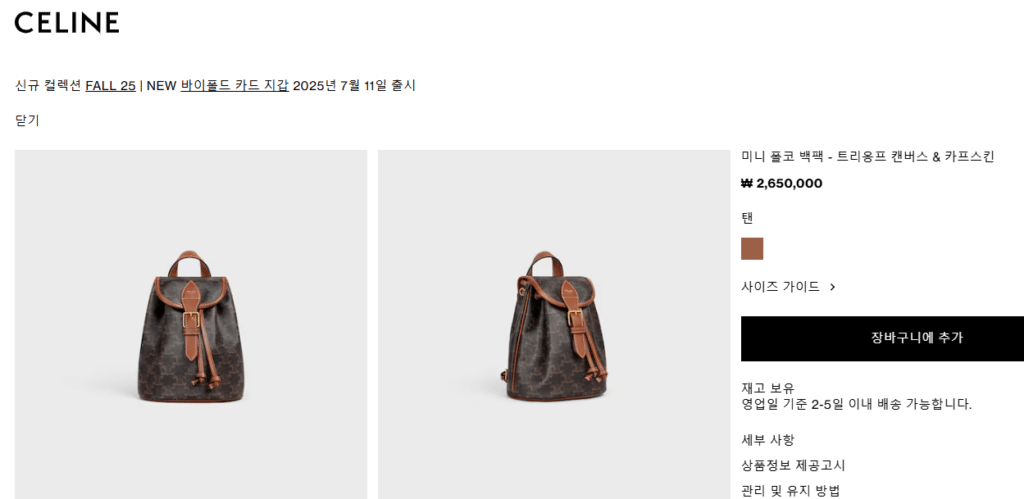The image size is (1024, 499).
Task: Click the 신규 컬렉션 announcement text
Action: [x=48, y=86]
